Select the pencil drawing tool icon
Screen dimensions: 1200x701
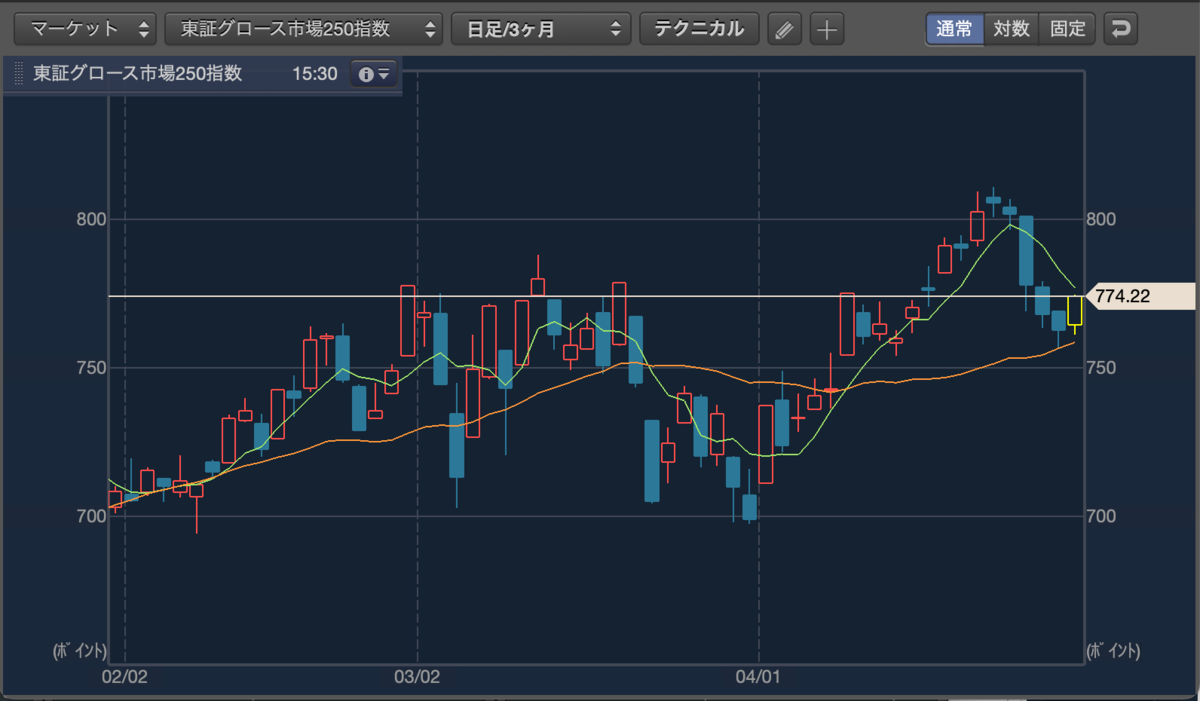click(785, 29)
